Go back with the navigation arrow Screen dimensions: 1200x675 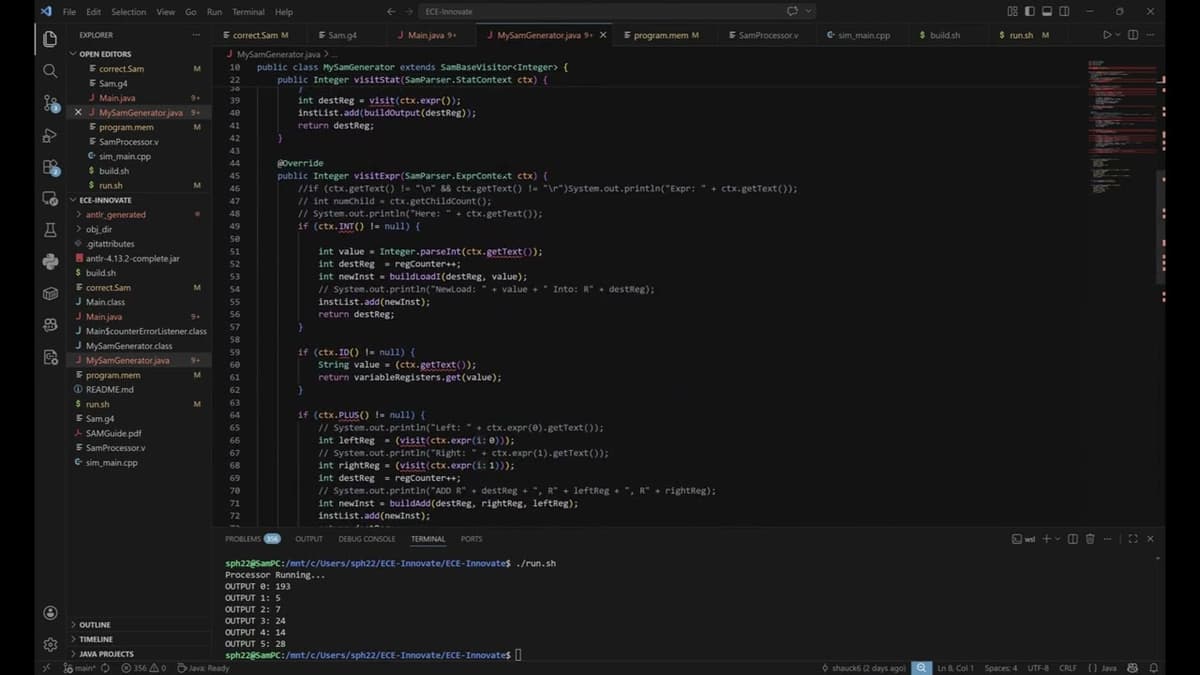pyautogui.click(x=392, y=11)
